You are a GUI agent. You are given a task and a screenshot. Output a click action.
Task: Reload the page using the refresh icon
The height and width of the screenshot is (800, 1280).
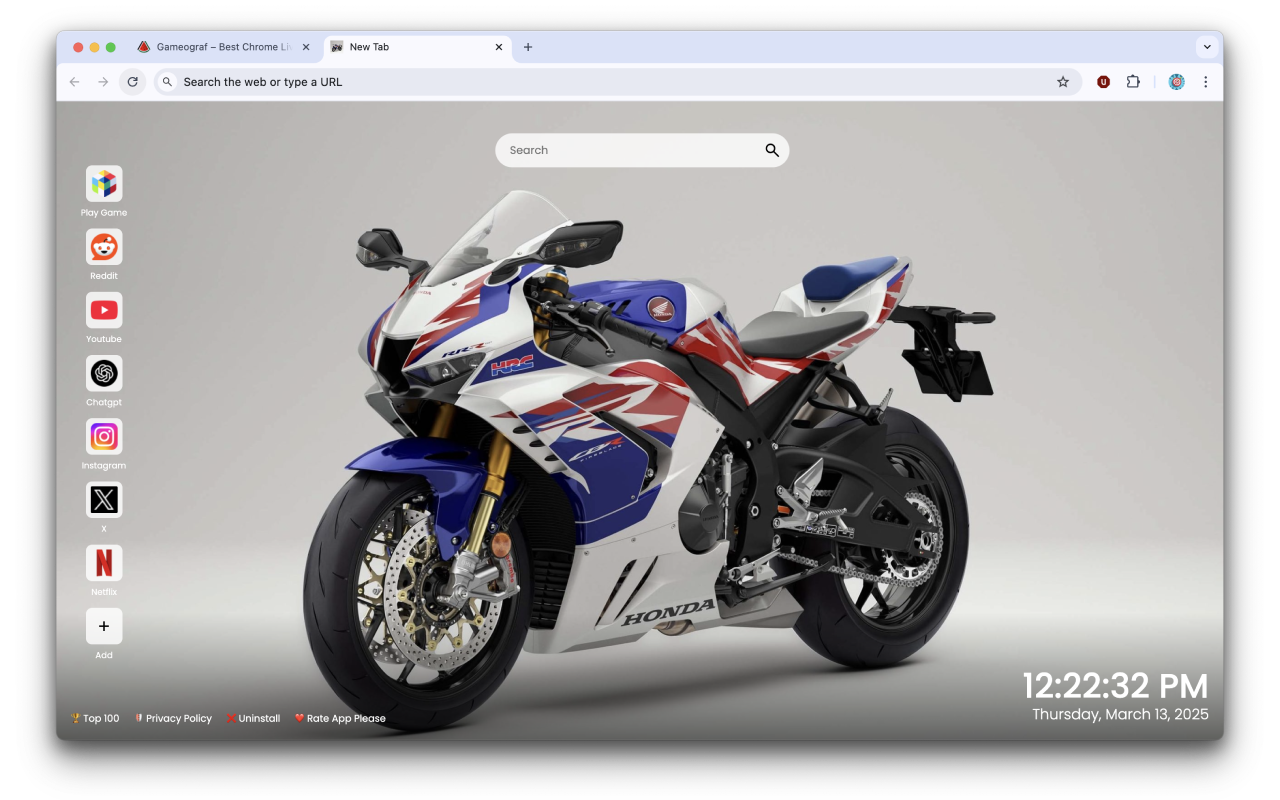point(133,81)
